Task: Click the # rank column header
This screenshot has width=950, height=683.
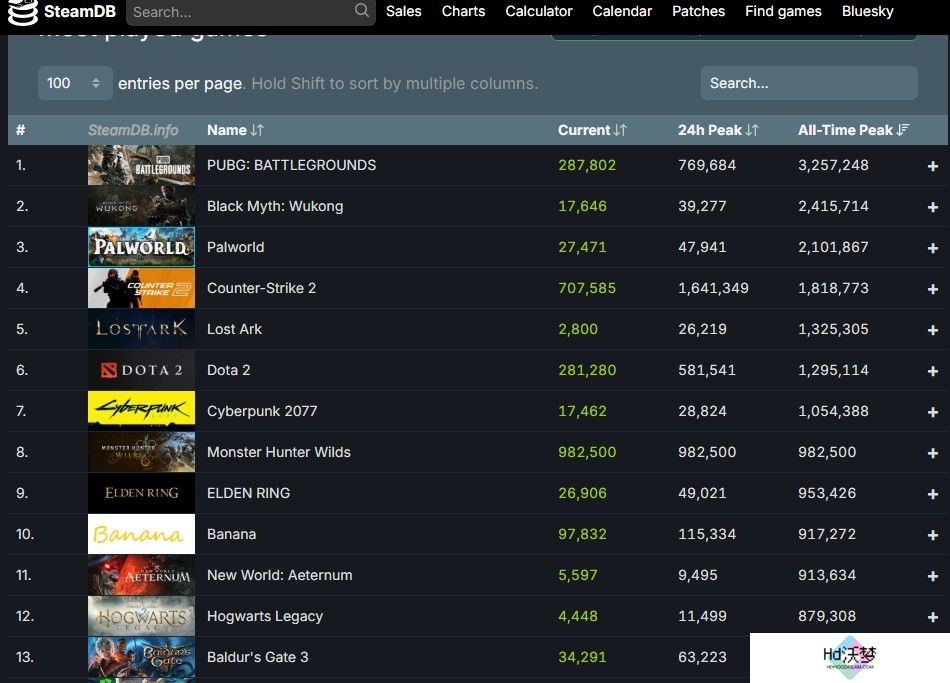Action: [21, 130]
